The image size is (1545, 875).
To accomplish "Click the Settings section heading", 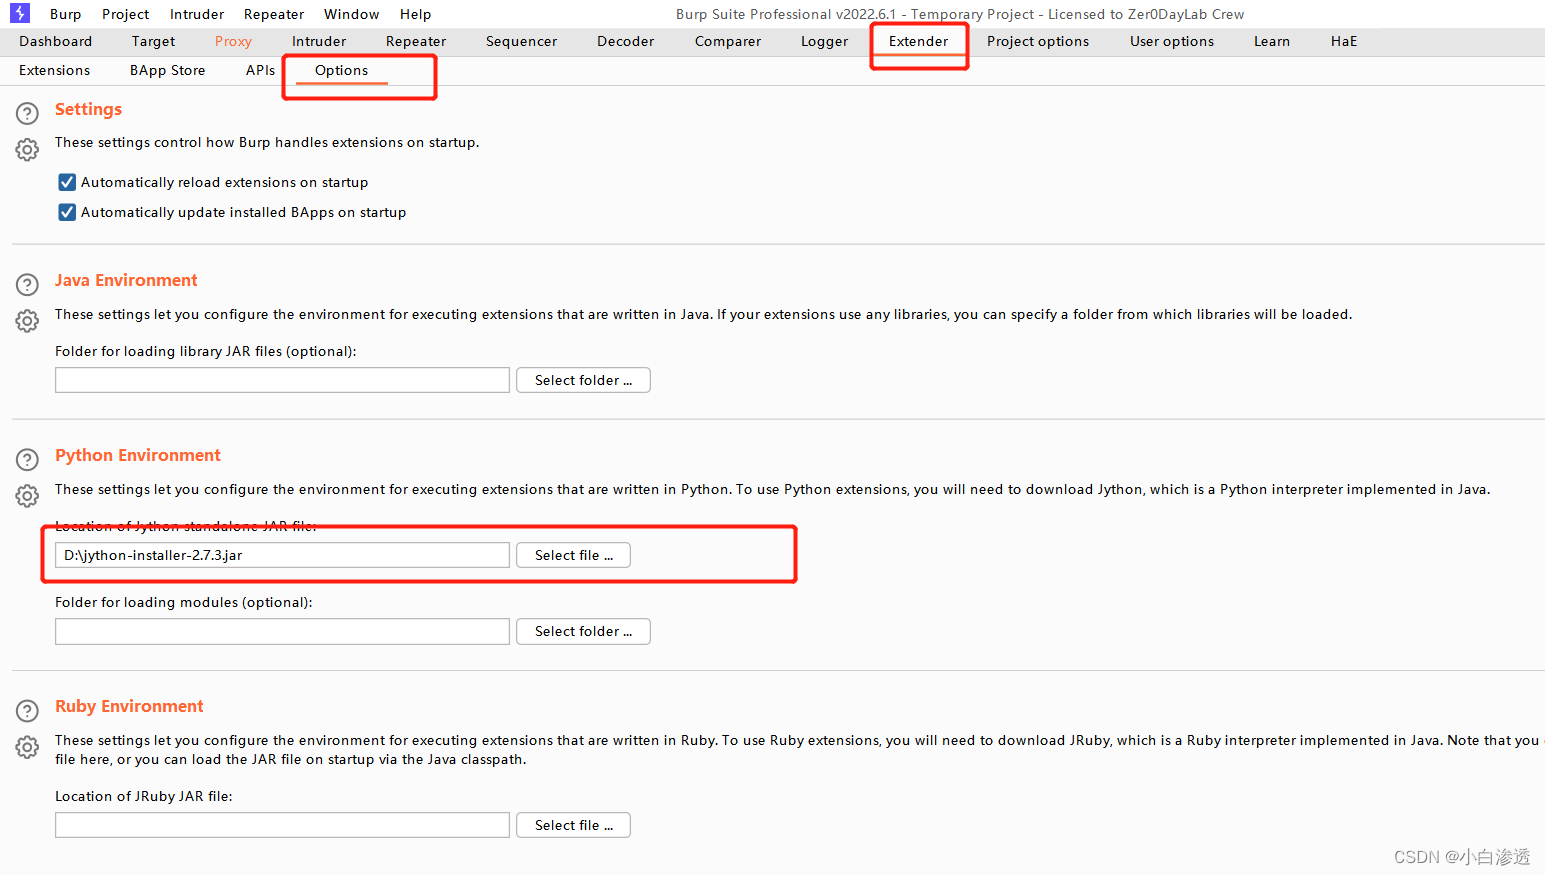I will coord(88,109).
